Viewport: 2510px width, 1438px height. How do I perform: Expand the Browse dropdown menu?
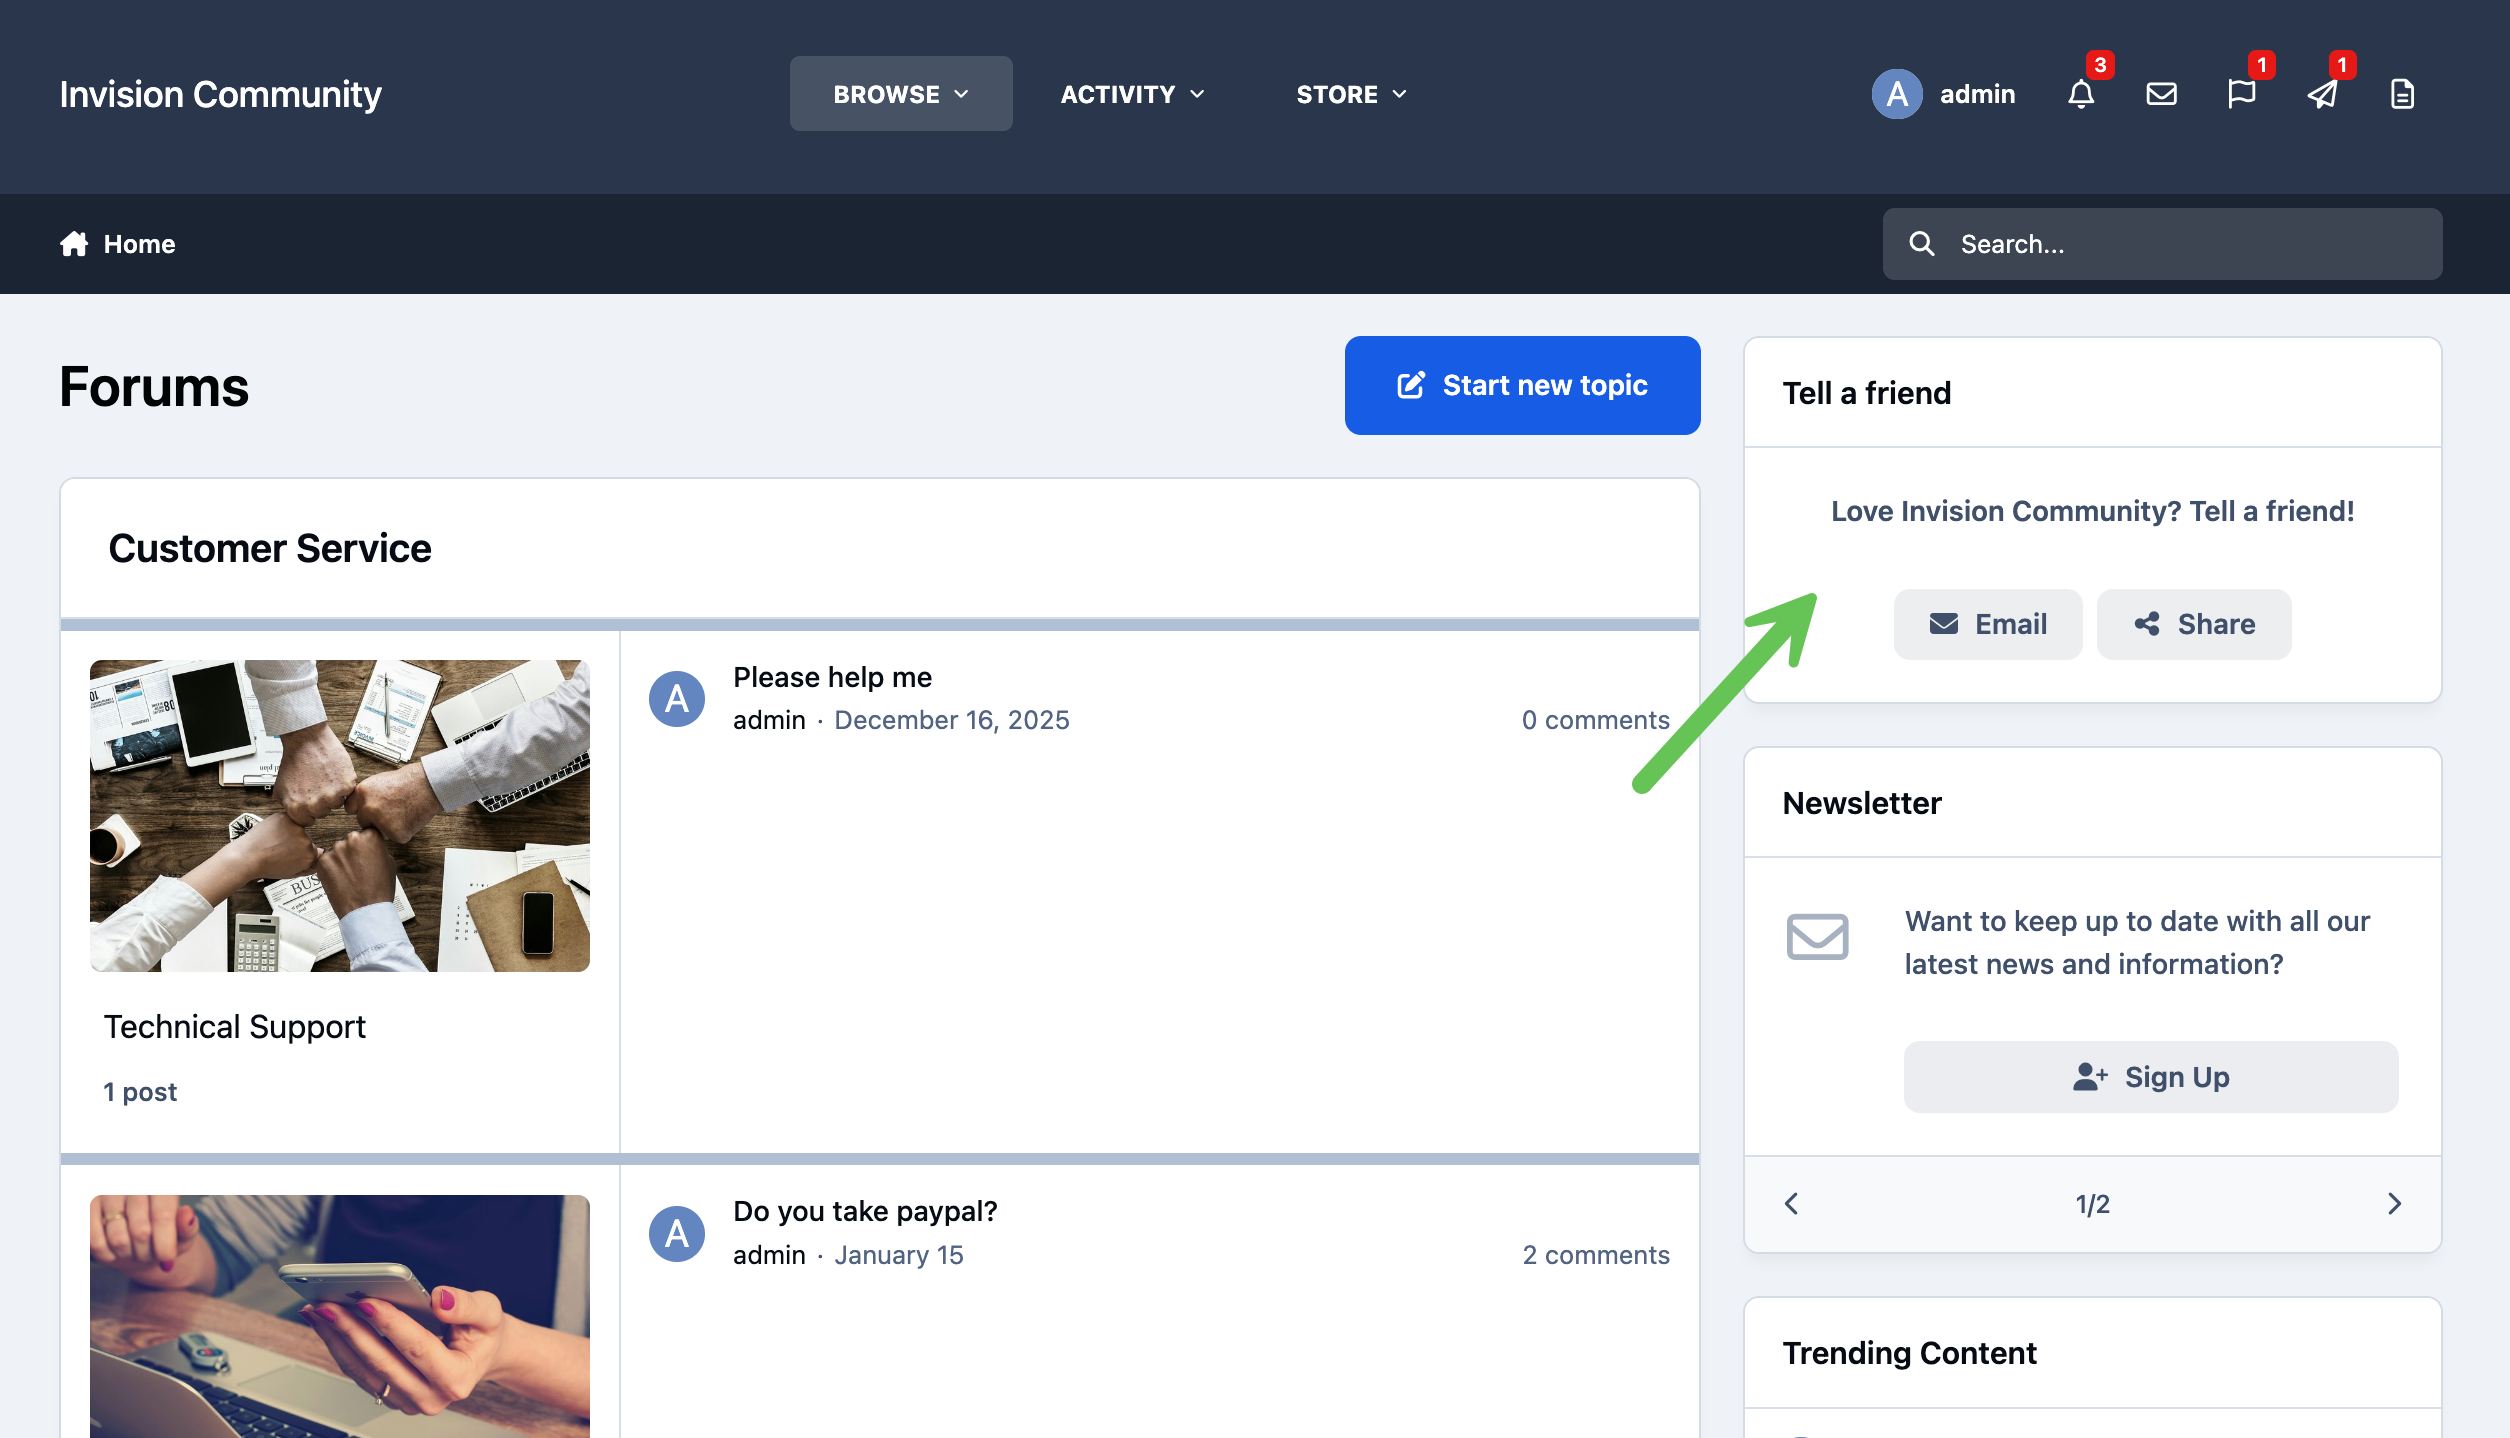point(901,94)
